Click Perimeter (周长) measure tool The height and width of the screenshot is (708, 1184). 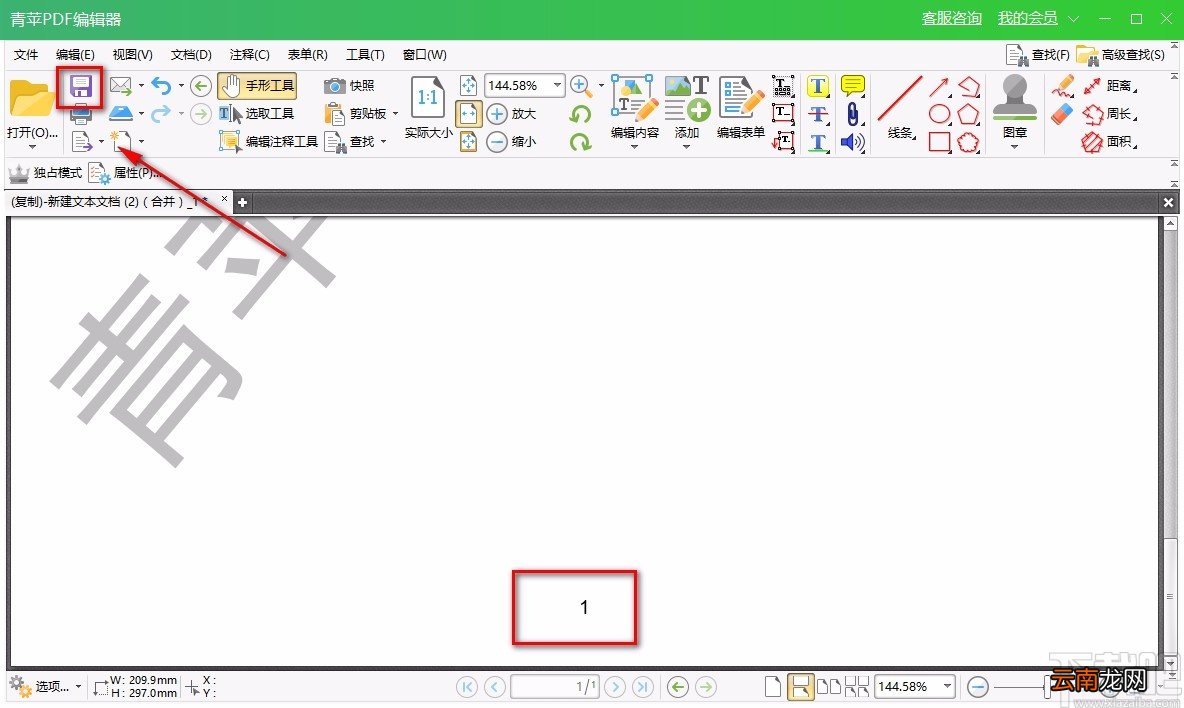[x=1108, y=114]
